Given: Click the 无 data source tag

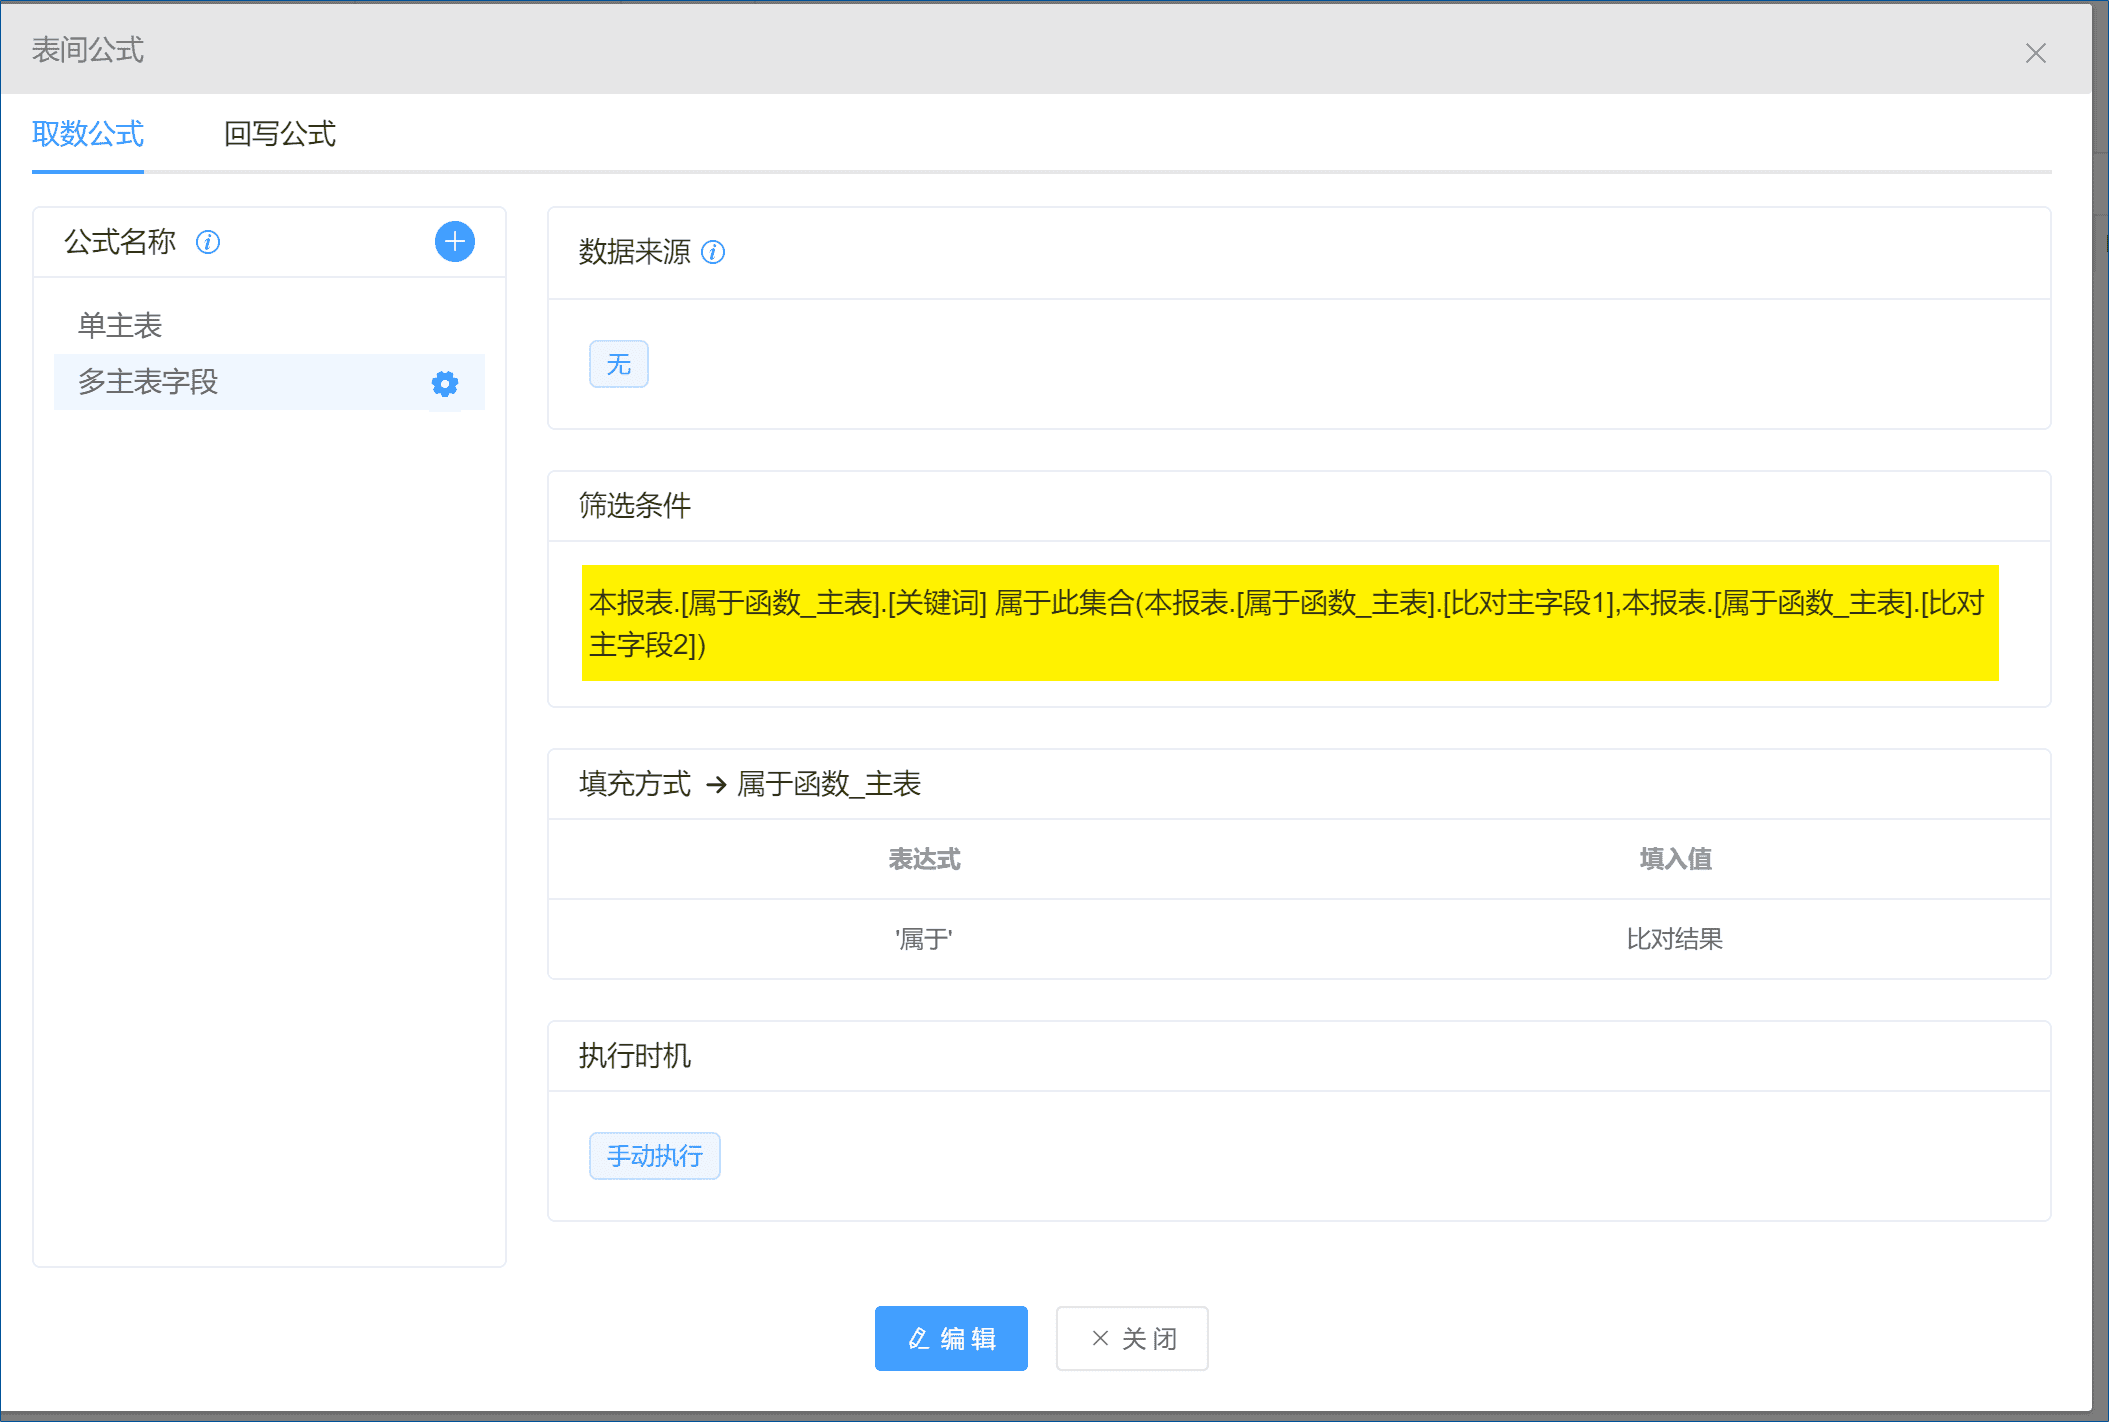Looking at the screenshot, I should point(619,364).
